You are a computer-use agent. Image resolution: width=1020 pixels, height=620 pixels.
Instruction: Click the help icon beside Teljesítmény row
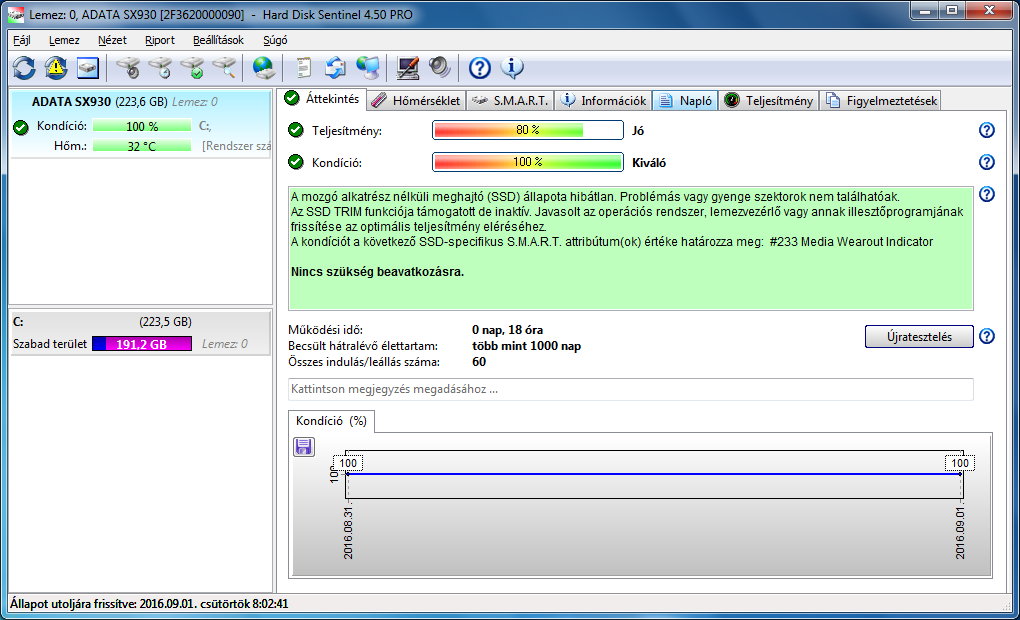coord(987,130)
